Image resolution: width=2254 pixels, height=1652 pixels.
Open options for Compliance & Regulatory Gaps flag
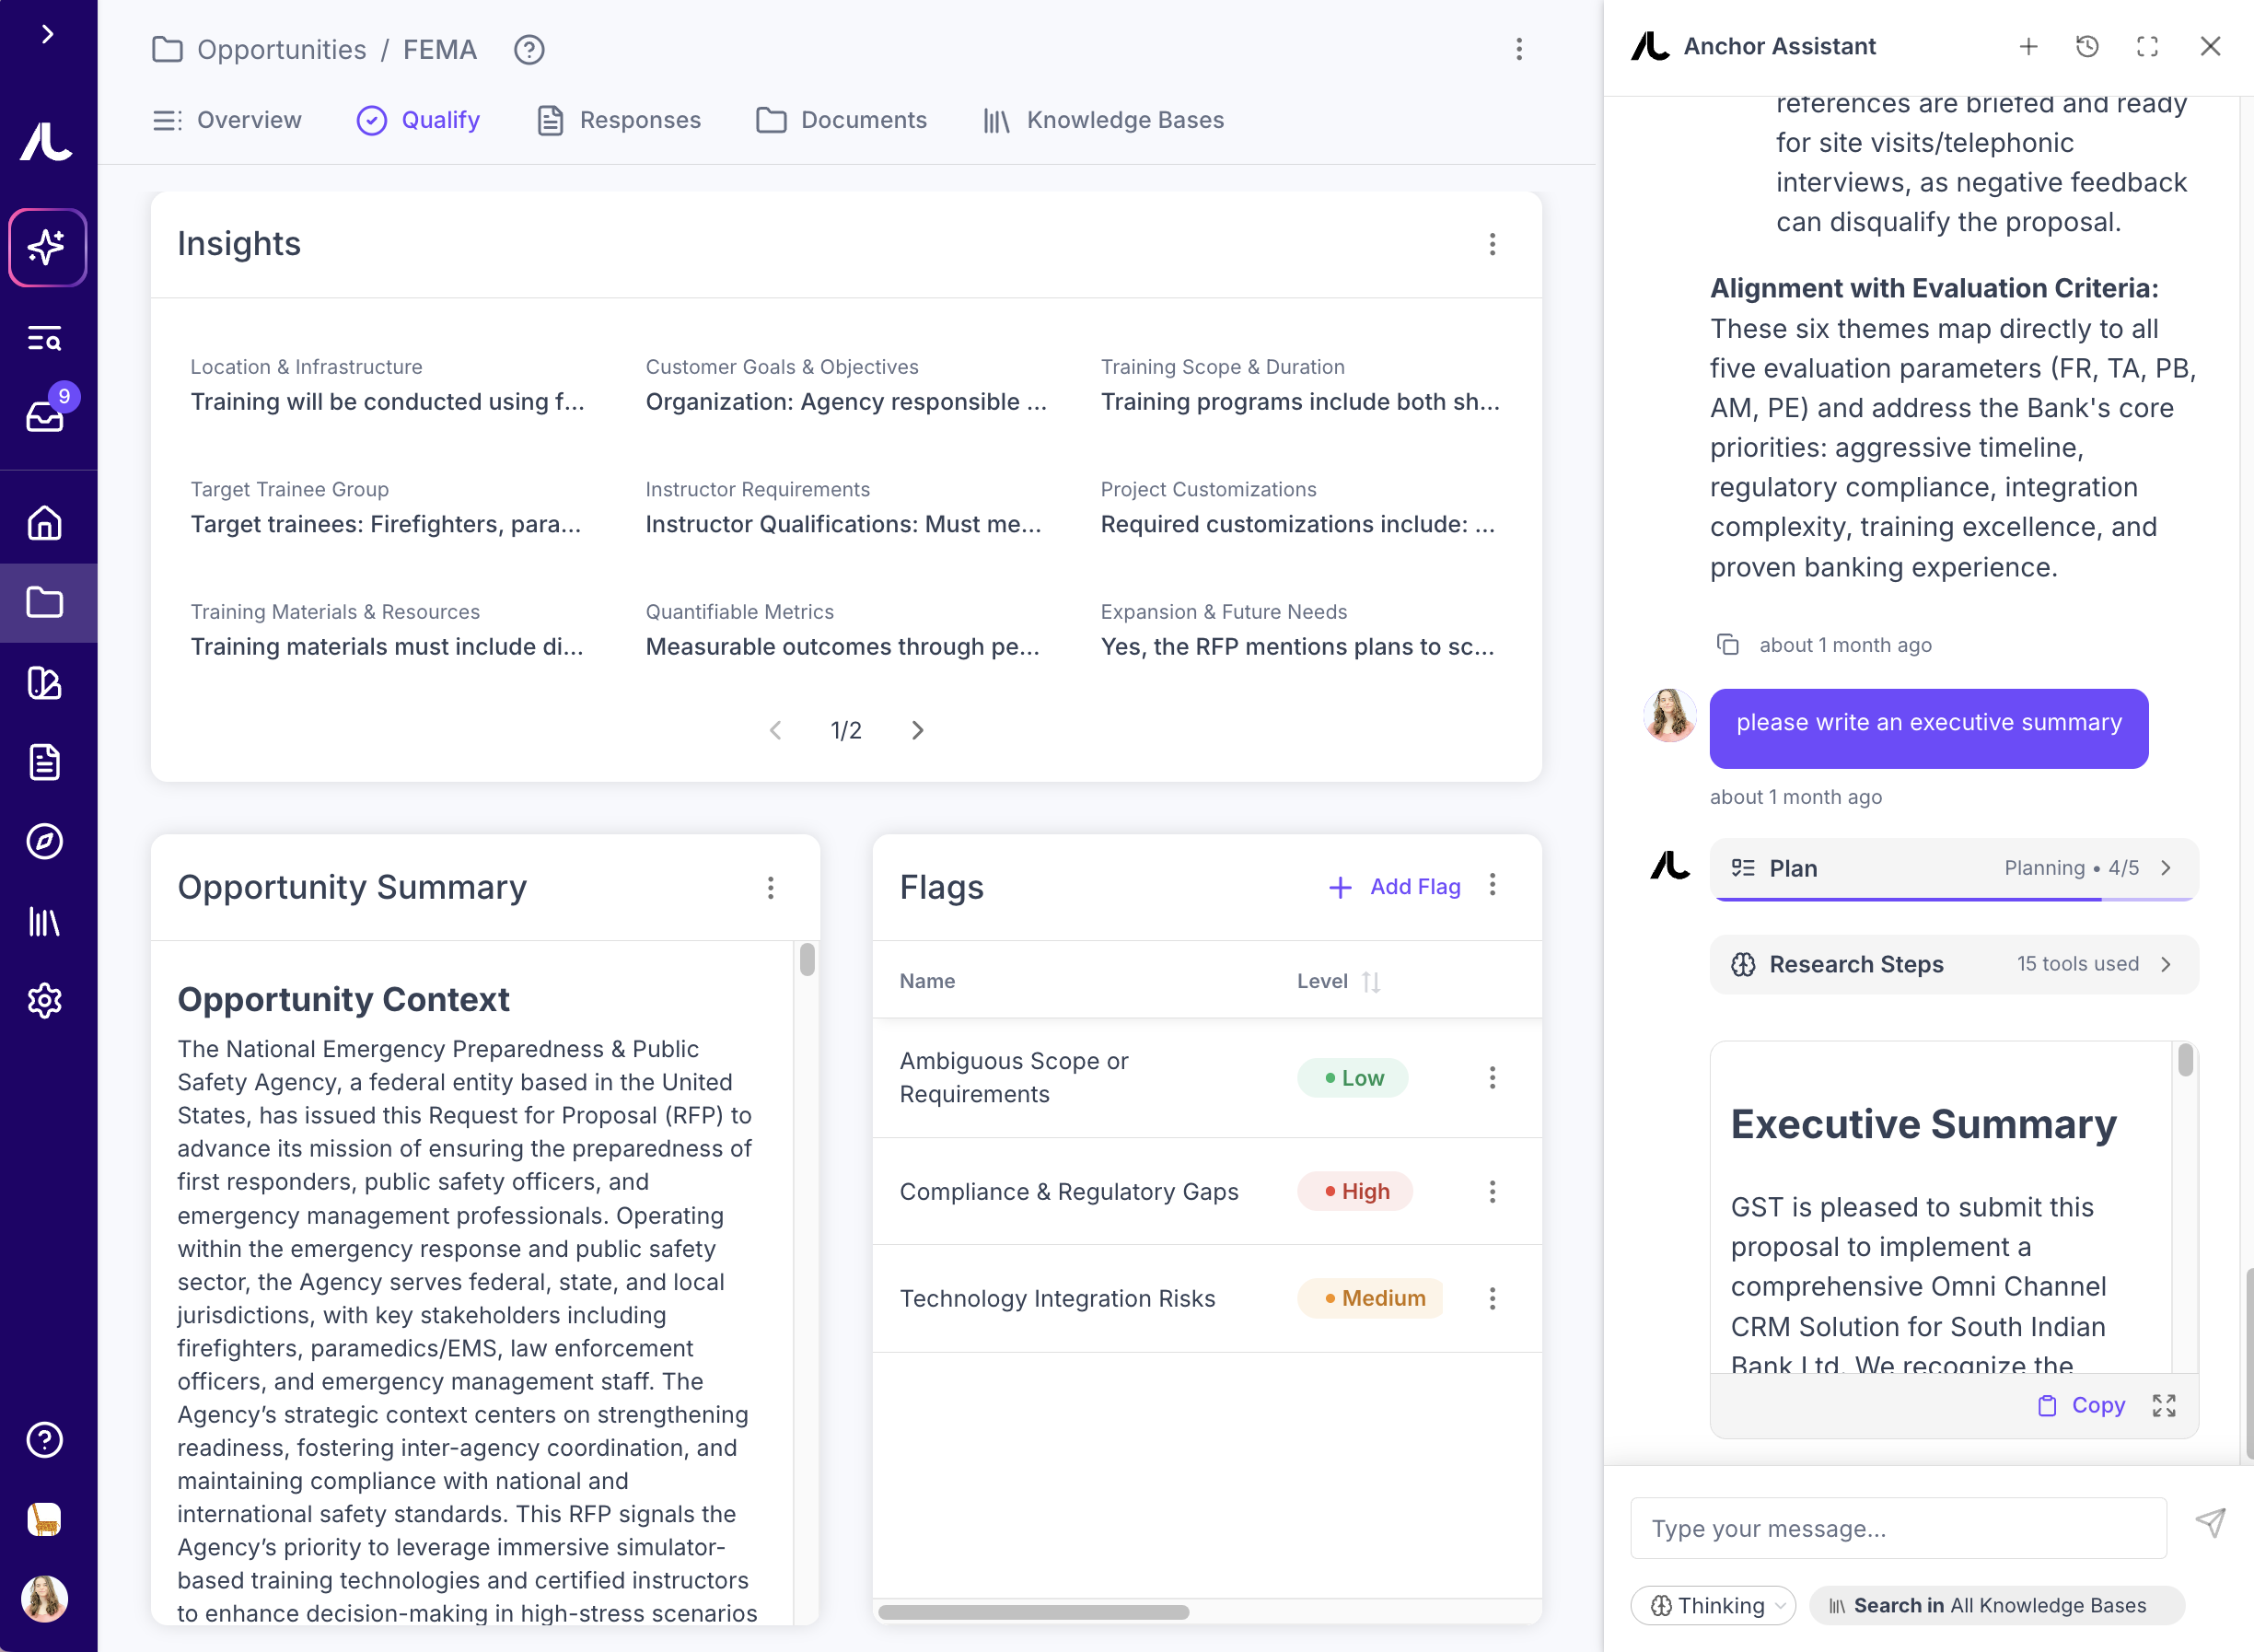[1492, 1192]
